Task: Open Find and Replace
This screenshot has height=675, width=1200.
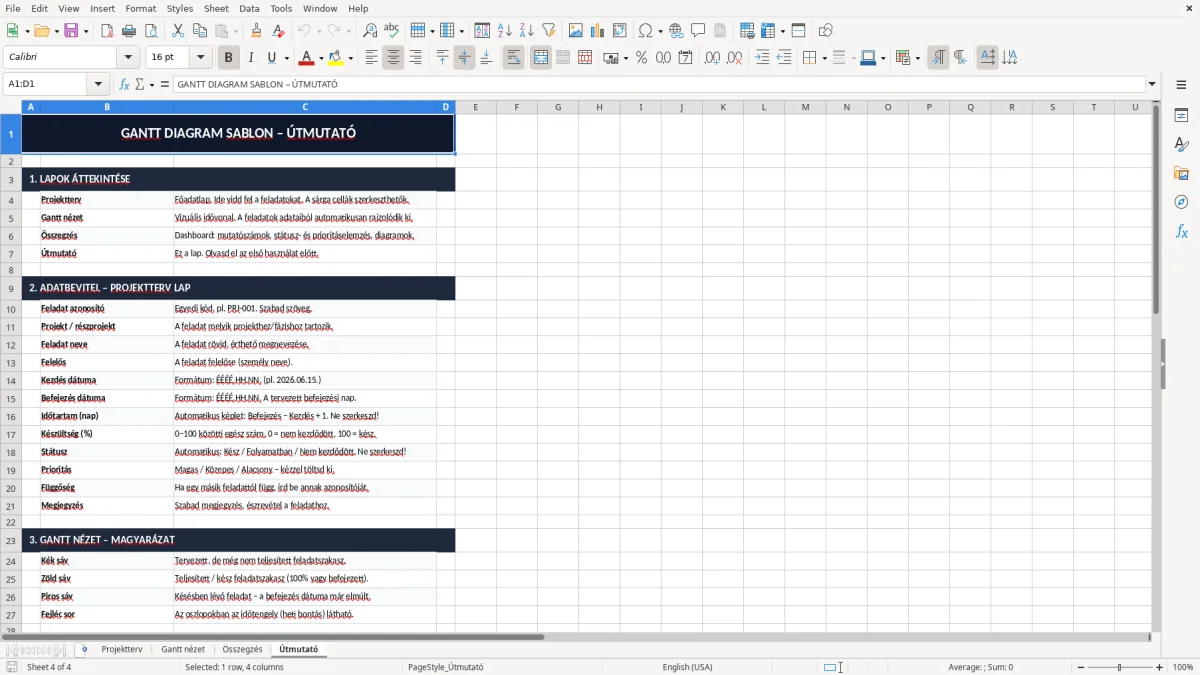Action: (x=370, y=31)
